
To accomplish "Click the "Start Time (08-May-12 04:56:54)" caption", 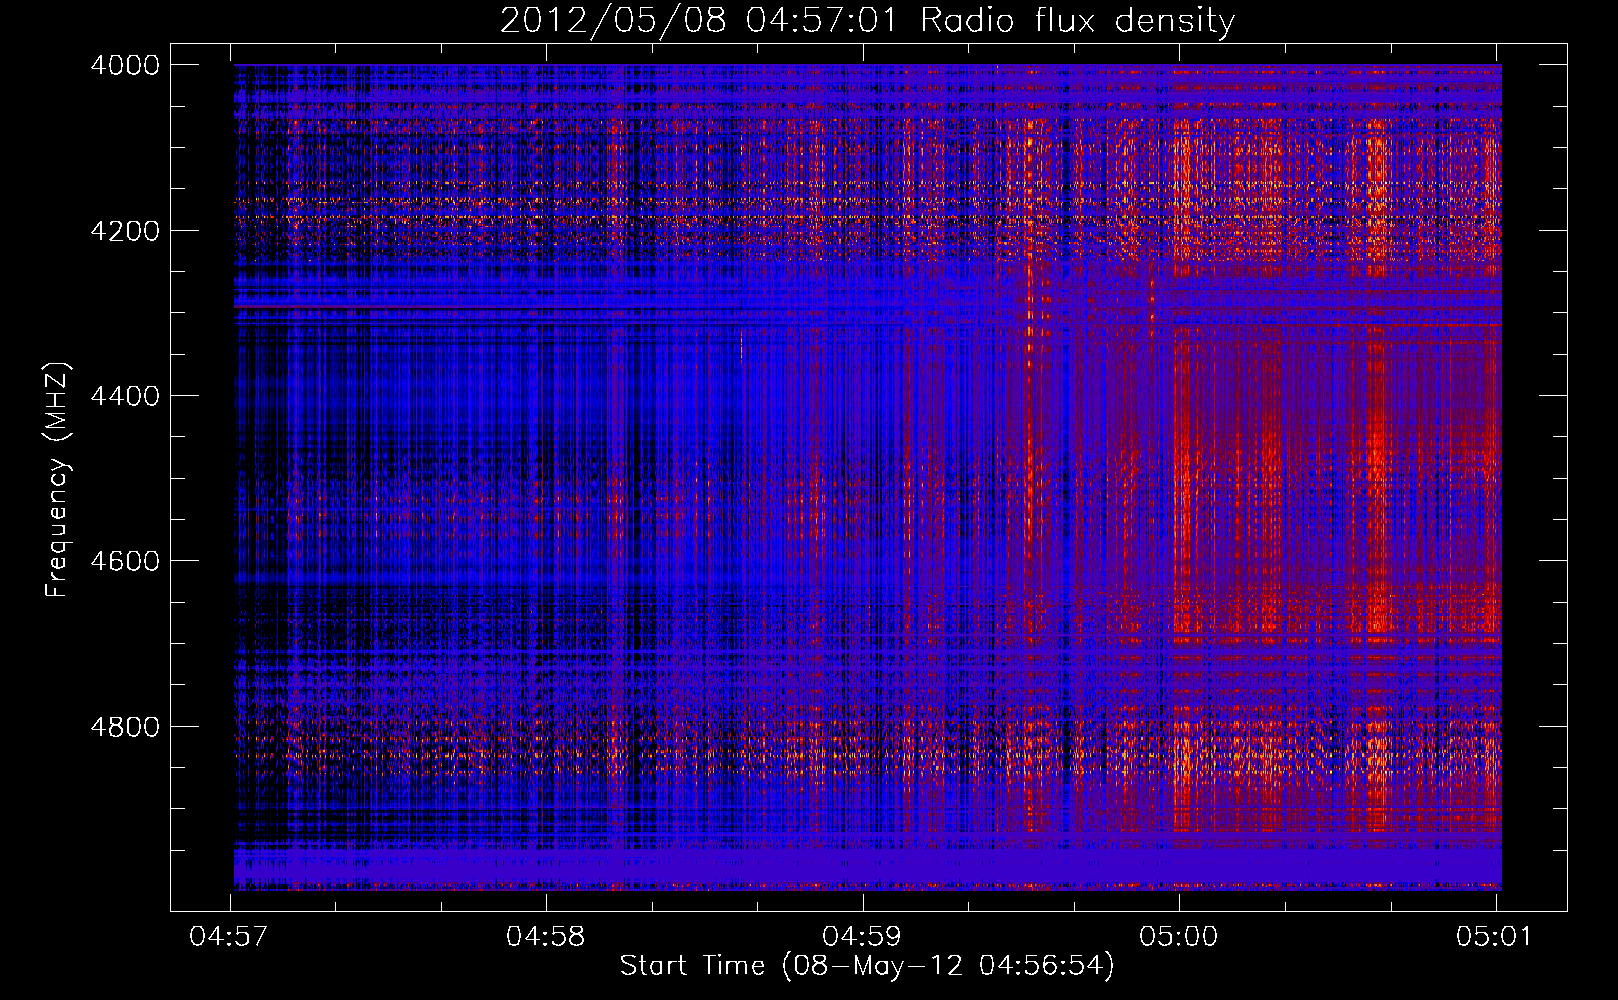I will [867, 966].
